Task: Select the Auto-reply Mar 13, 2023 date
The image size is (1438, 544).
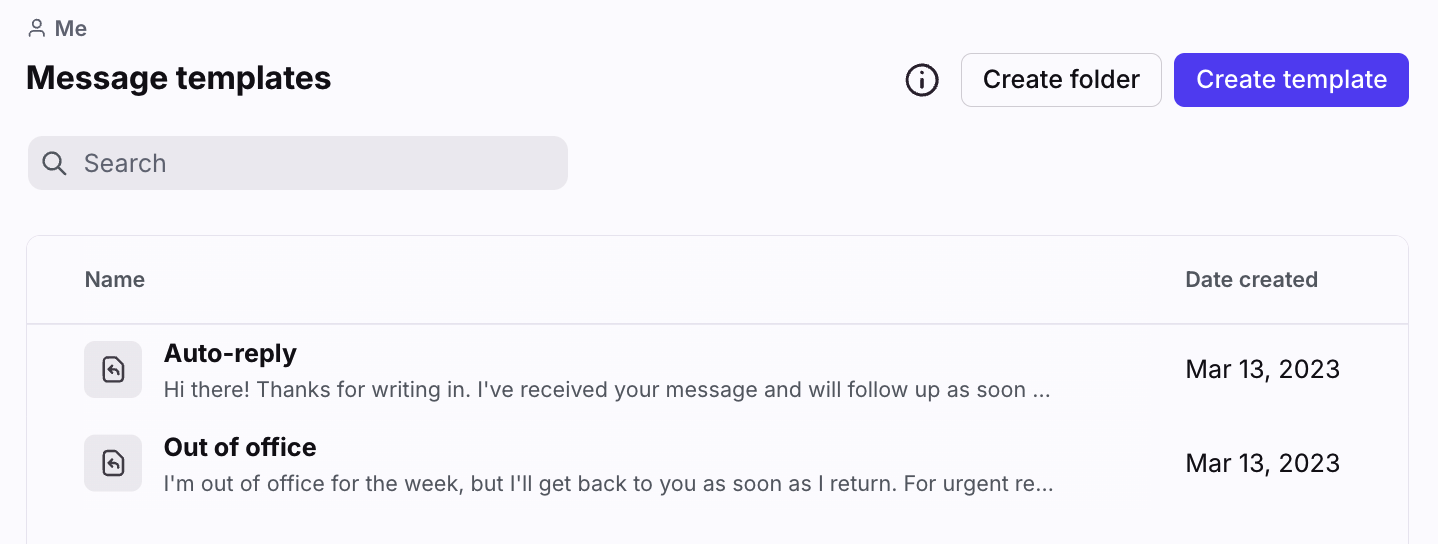Action: click(1262, 370)
